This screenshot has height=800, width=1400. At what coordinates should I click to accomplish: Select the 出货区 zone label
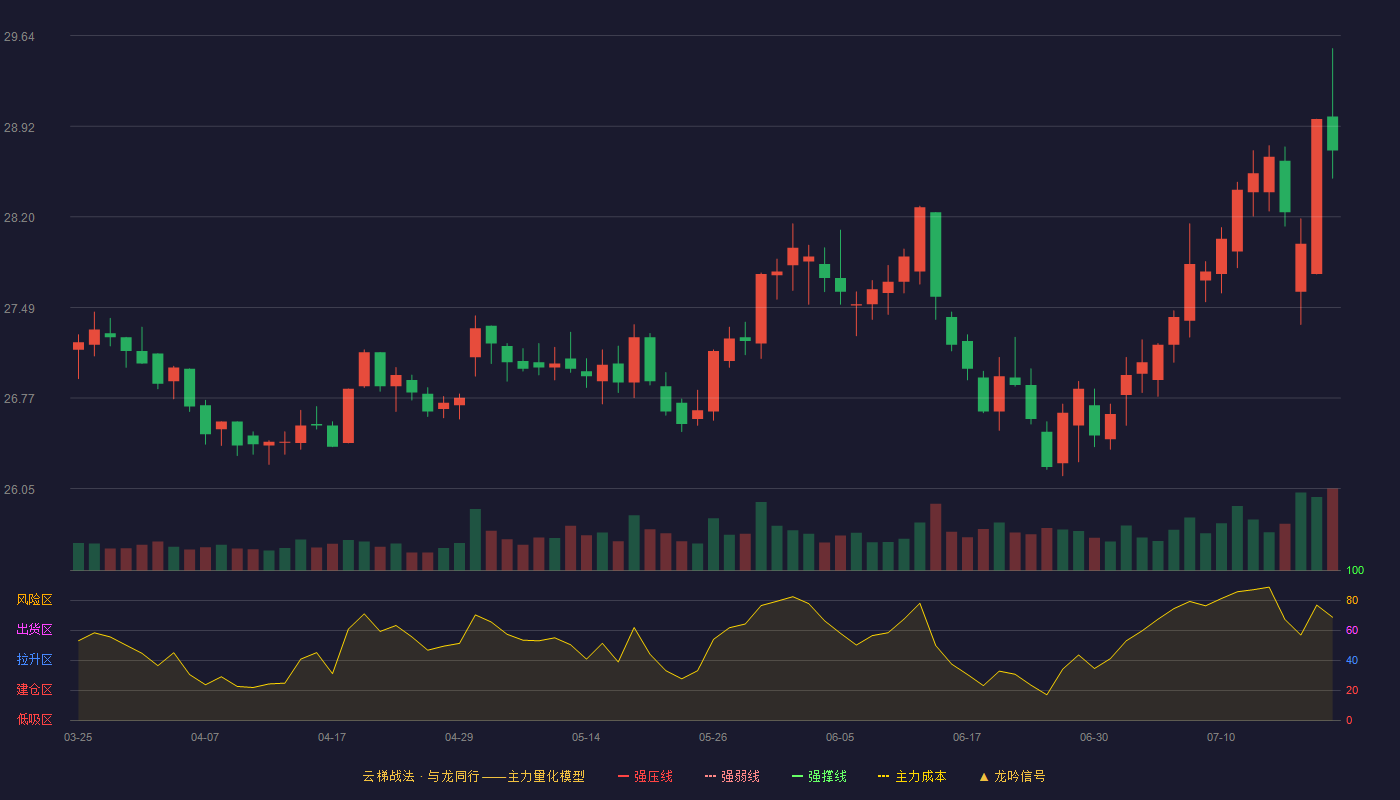click(x=34, y=630)
